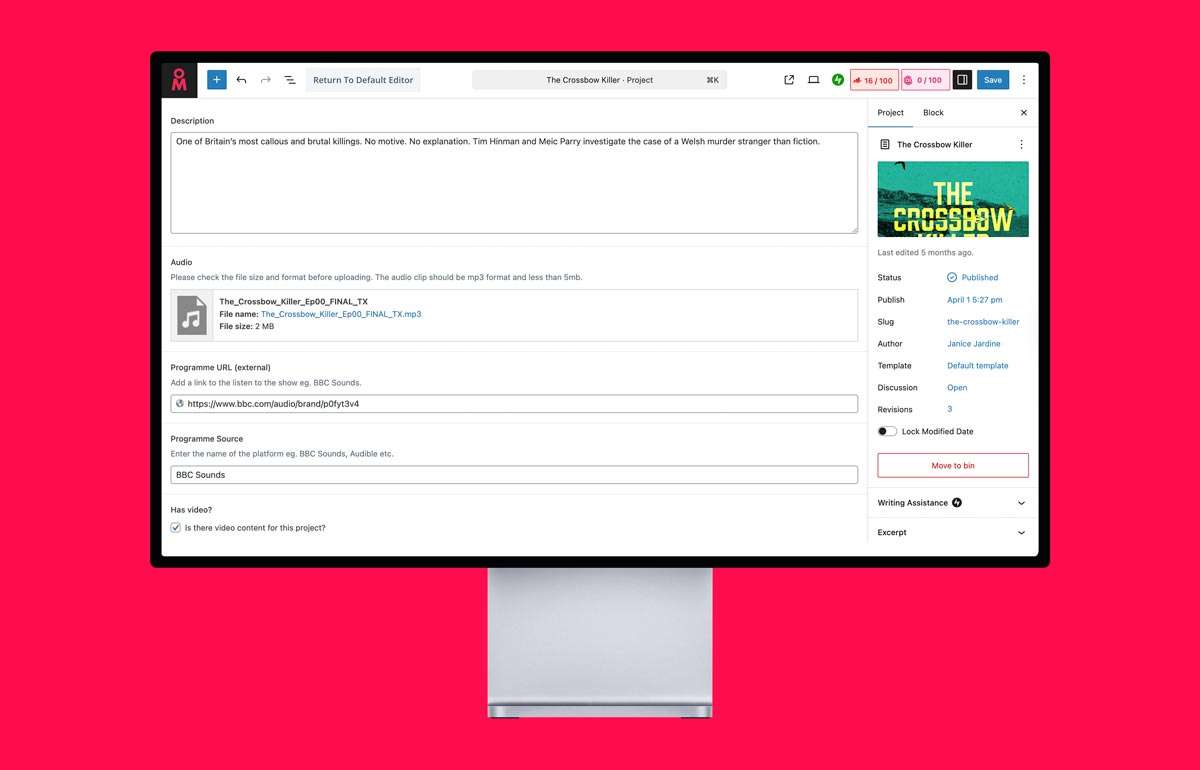Click the File size: 2 MB text
Screen dimensions: 1200x770
pos(247,327)
